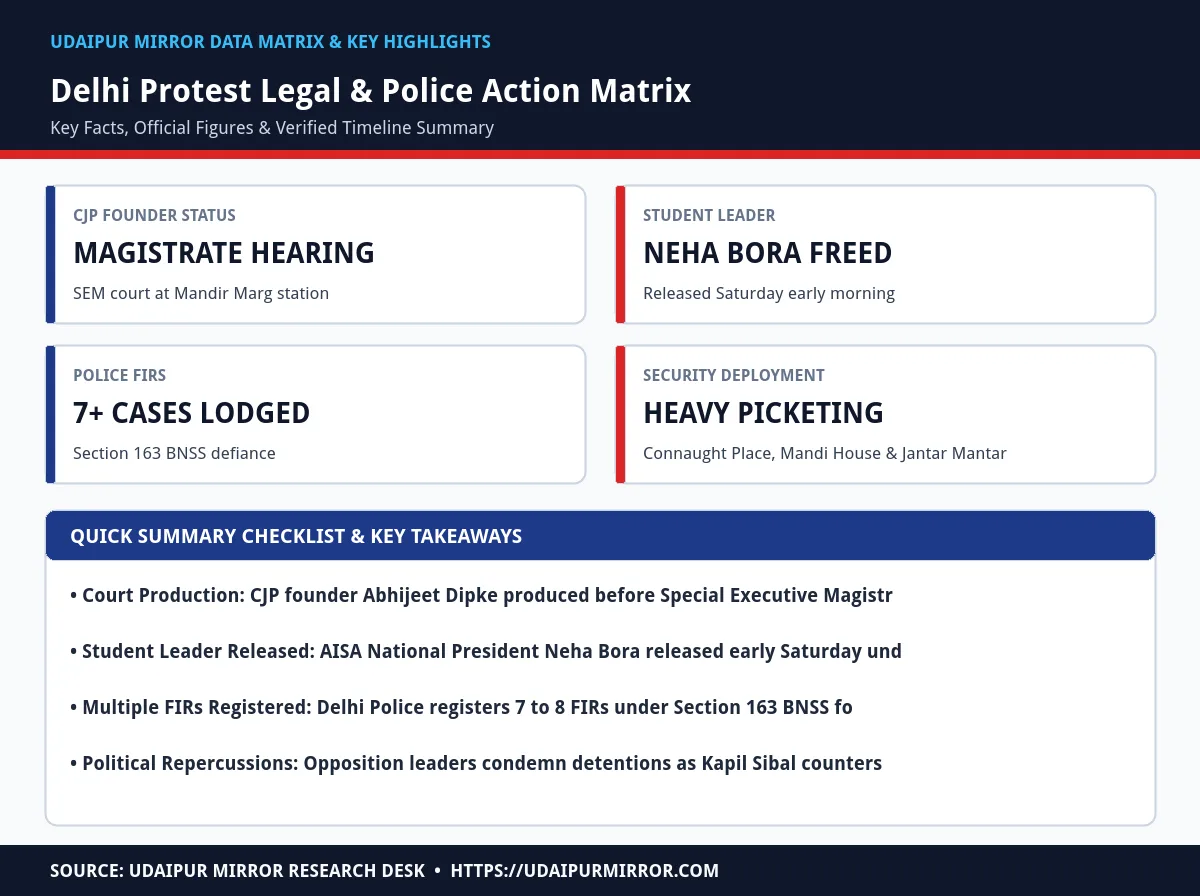Click the 'SECURITY DEPLOYMENT' card label
This screenshot has height=896, width=1200.
click(x=734, y=375)
